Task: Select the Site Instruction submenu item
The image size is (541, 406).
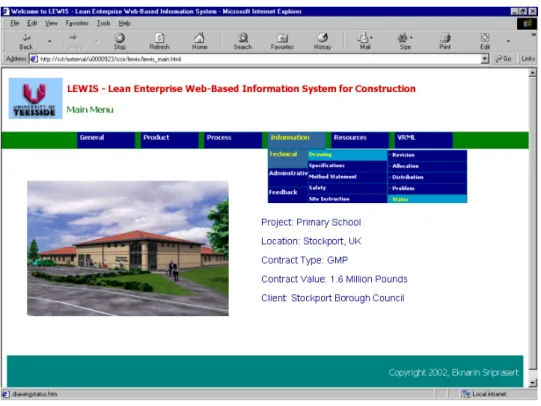Action: (347, 199)
